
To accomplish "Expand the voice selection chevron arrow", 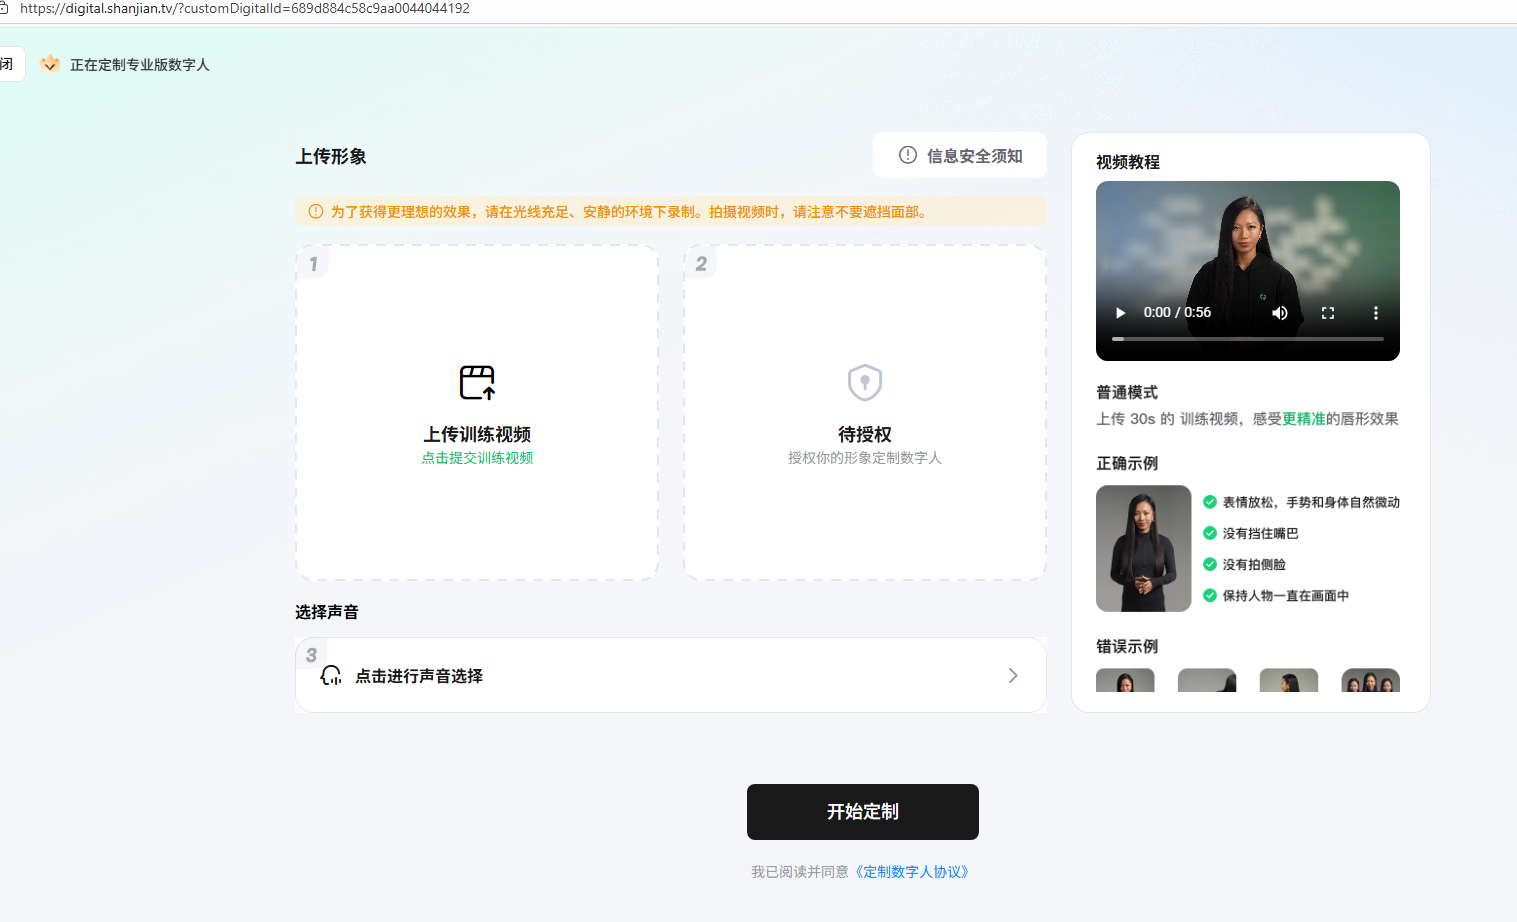I will [1013, 676].
